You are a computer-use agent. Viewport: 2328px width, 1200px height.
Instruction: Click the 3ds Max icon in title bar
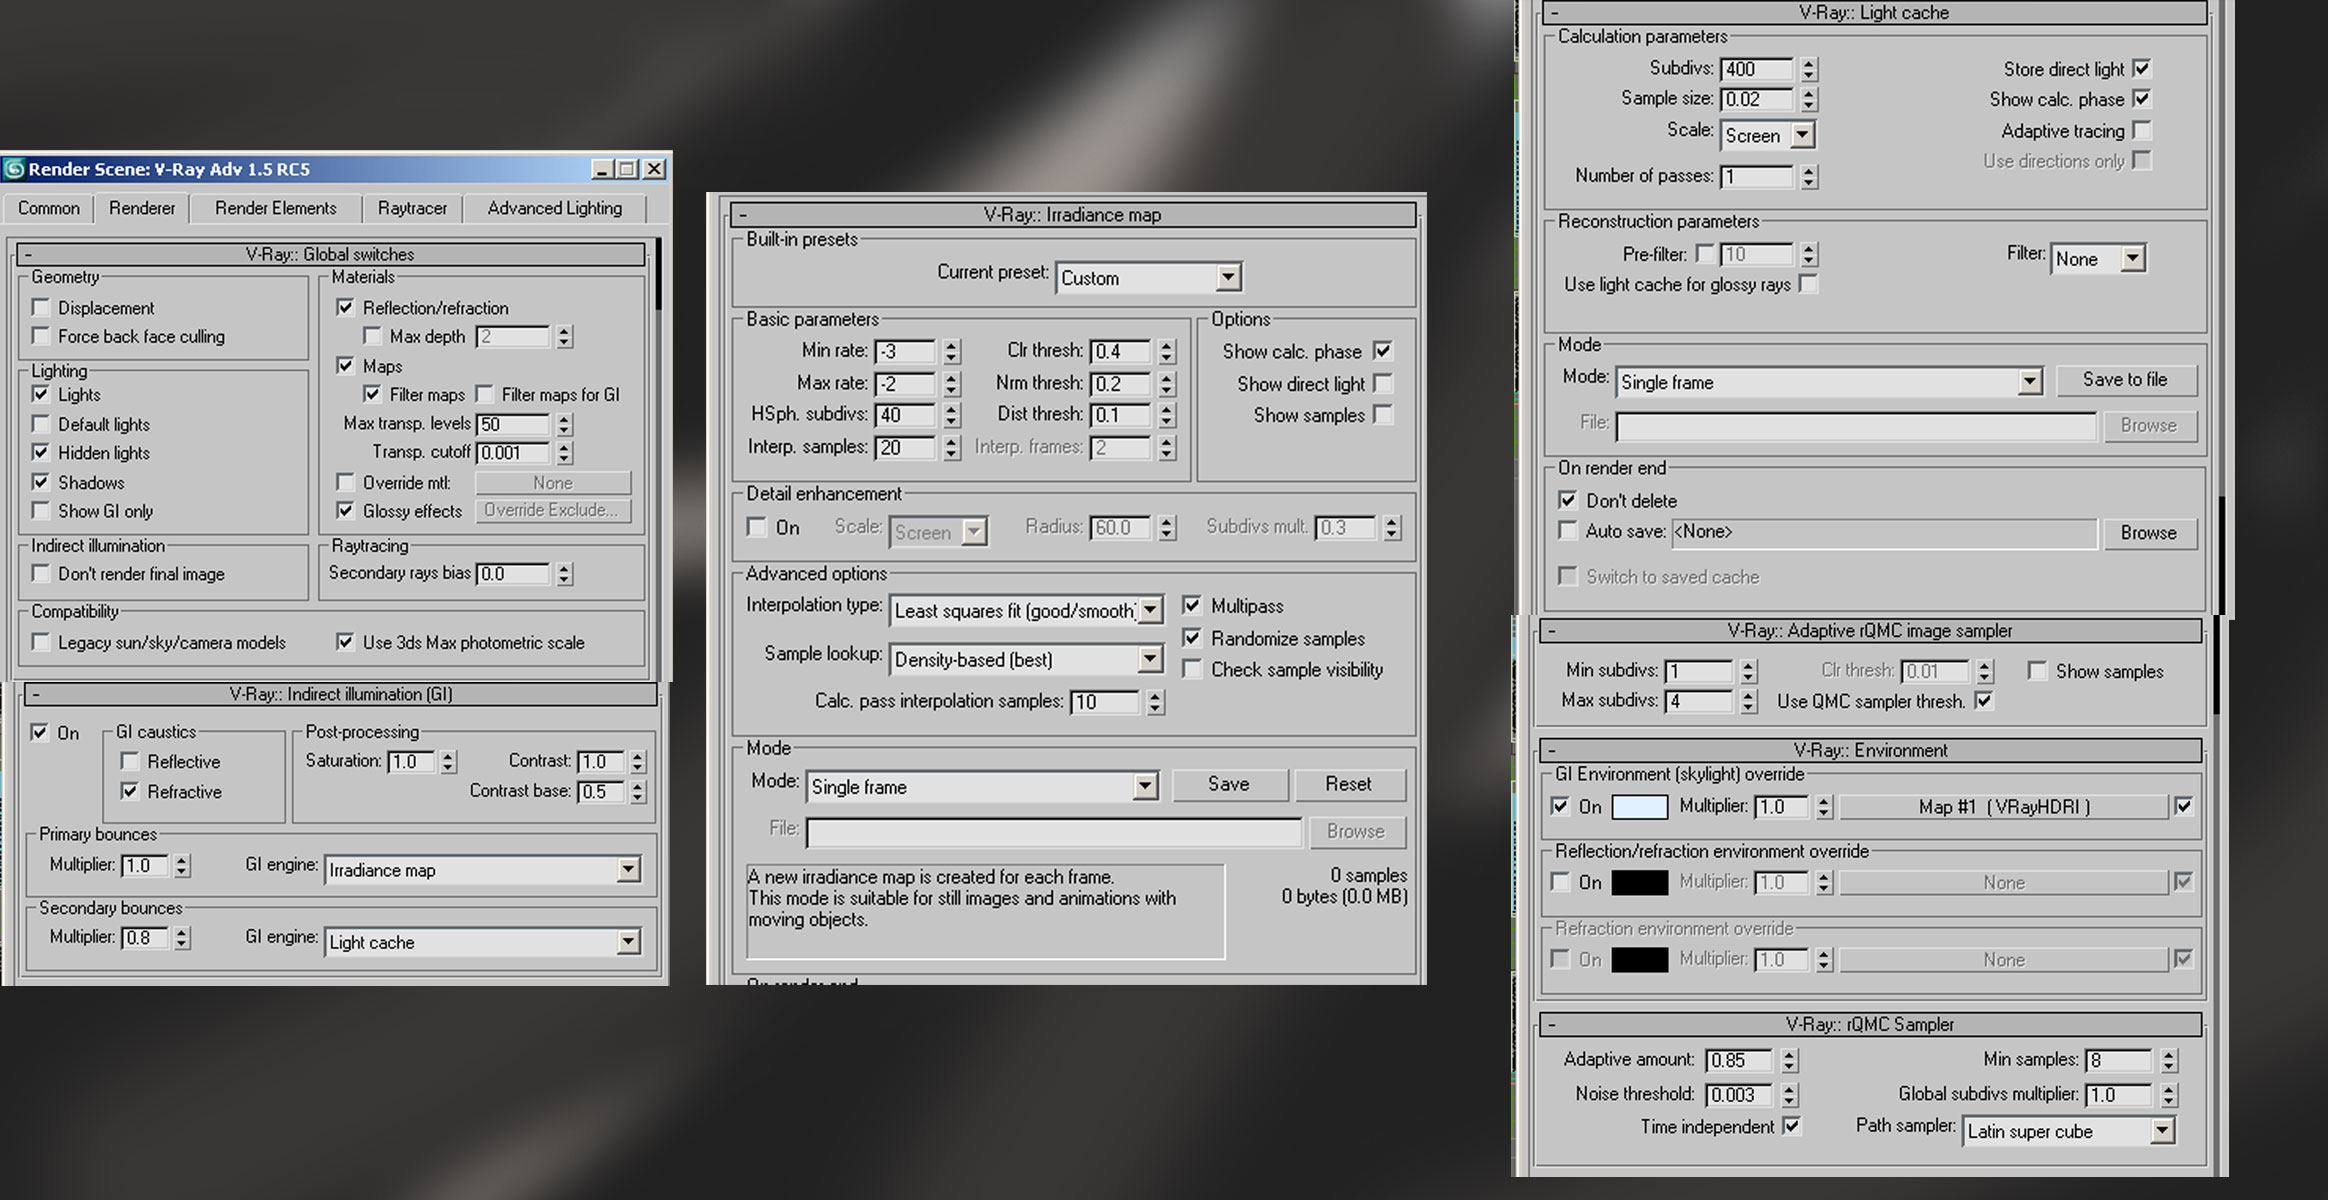14,169
